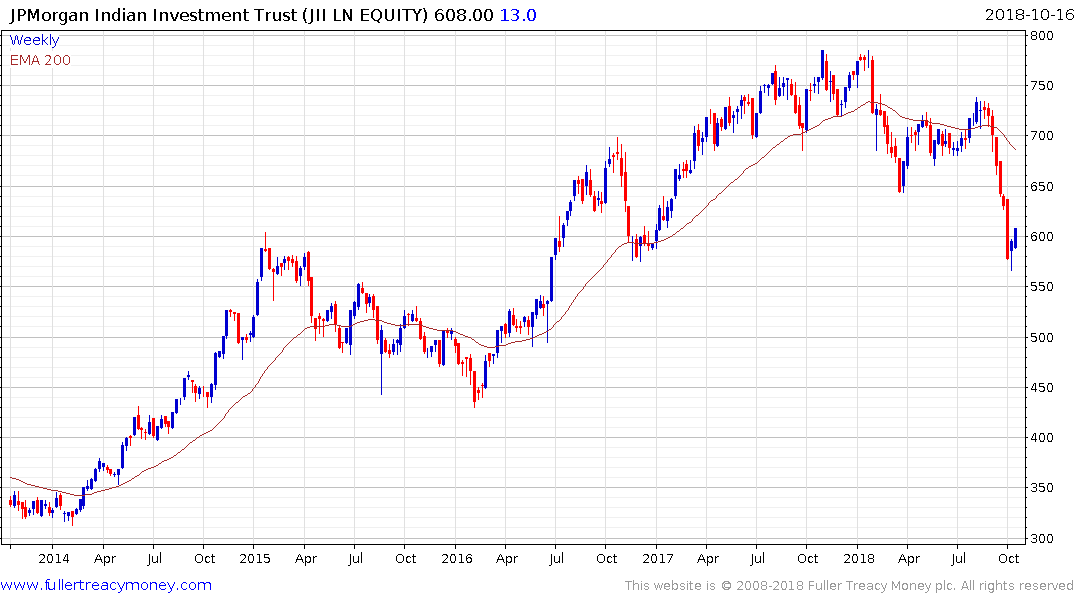Click the 2018 year label on time axis
Screen dimensions: 1075x600
click(858, 558)
